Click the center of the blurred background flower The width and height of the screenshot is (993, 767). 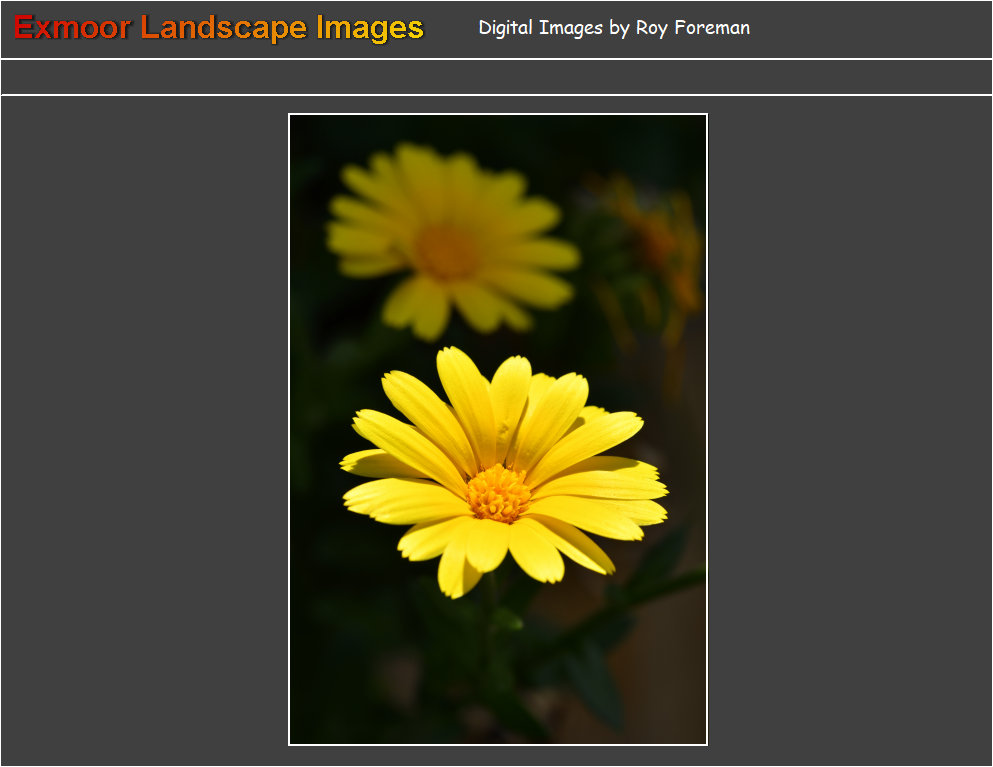(445, 251)
